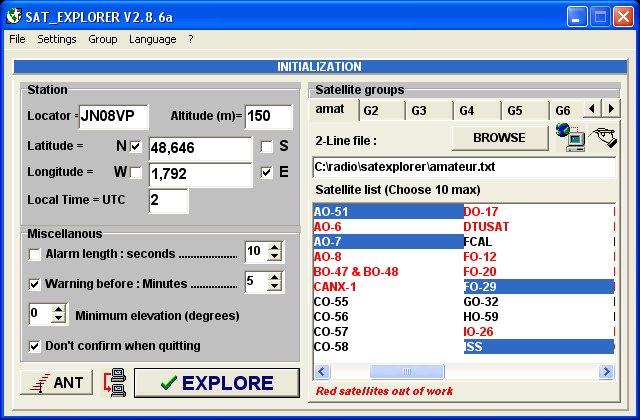This screenshot has height=420, width=640.
Task: Switch to the G2 group tab
Action: 382,111
